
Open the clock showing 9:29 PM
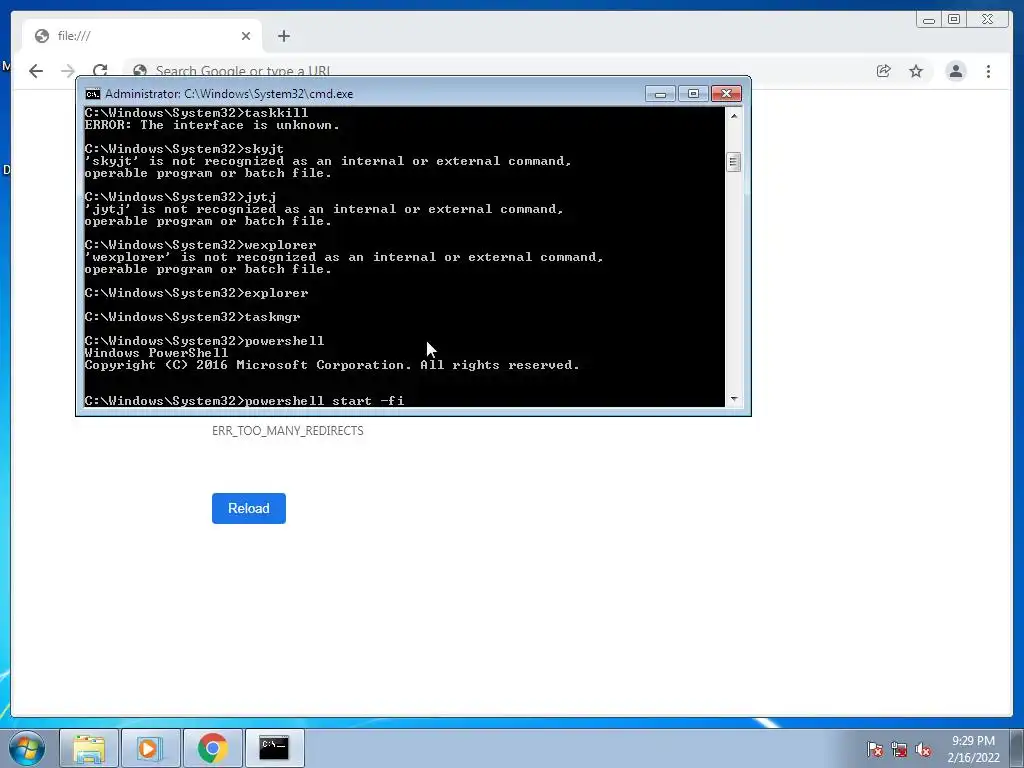(973, 749)
